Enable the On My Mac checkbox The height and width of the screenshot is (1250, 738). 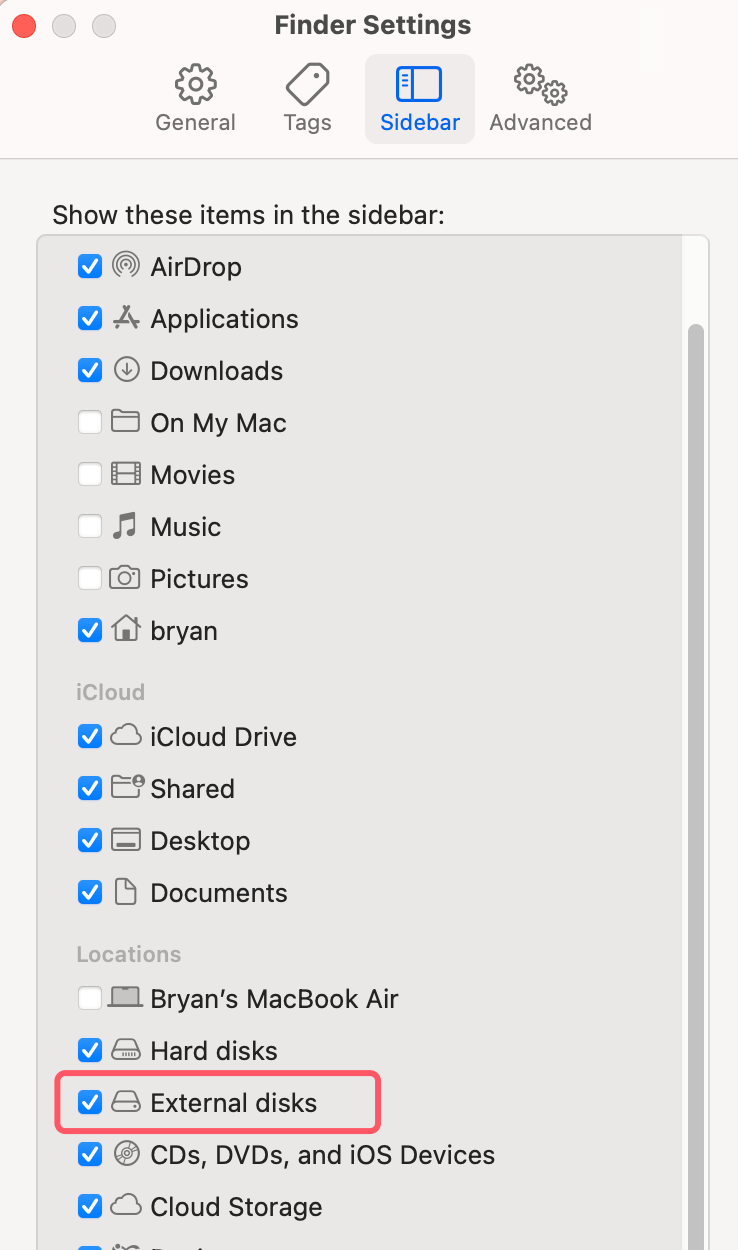[89, 422]
